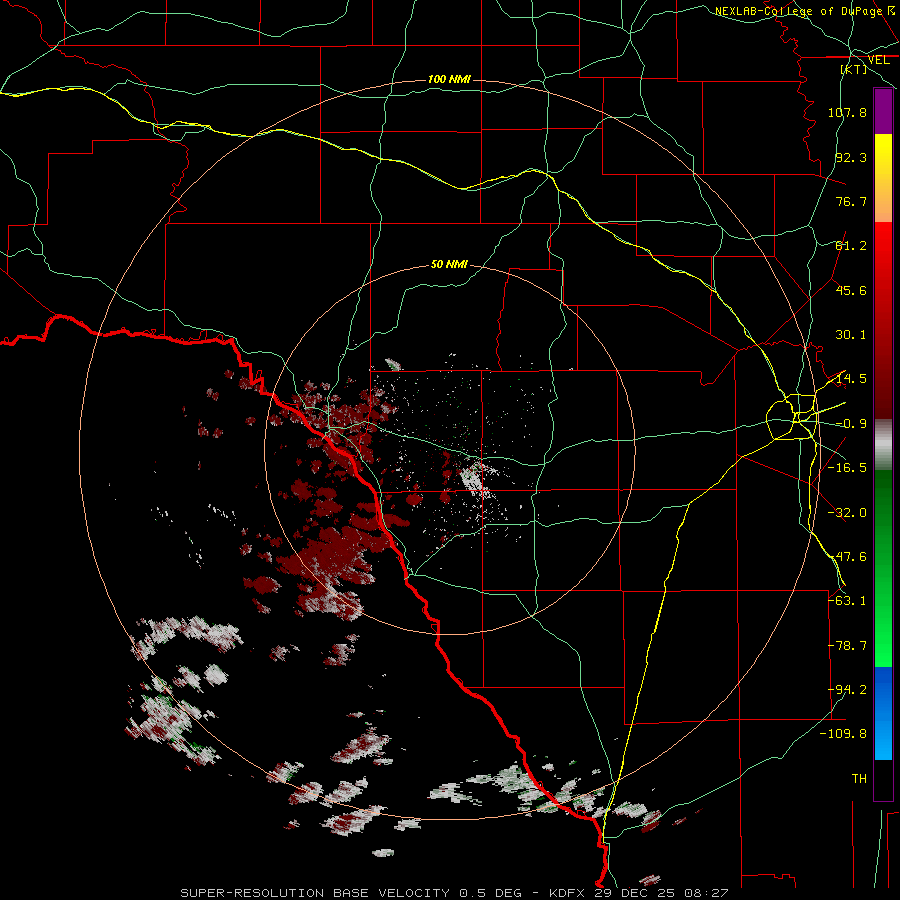This screenshot has width=900, height=900.
Task: Click the gray segment of the velocity color bar
Action: (883, 445)
